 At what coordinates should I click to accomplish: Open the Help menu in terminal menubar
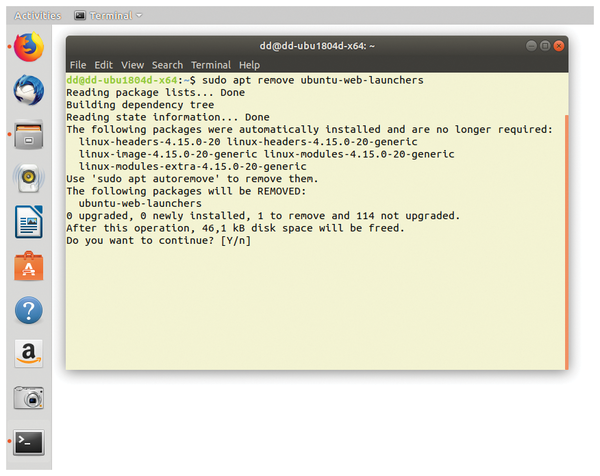click(249, 65)
